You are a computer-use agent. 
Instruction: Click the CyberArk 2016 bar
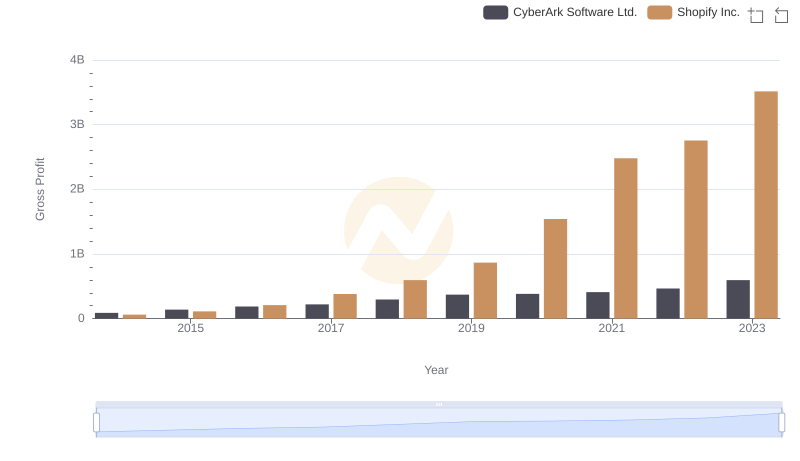[x=247, y=313]
